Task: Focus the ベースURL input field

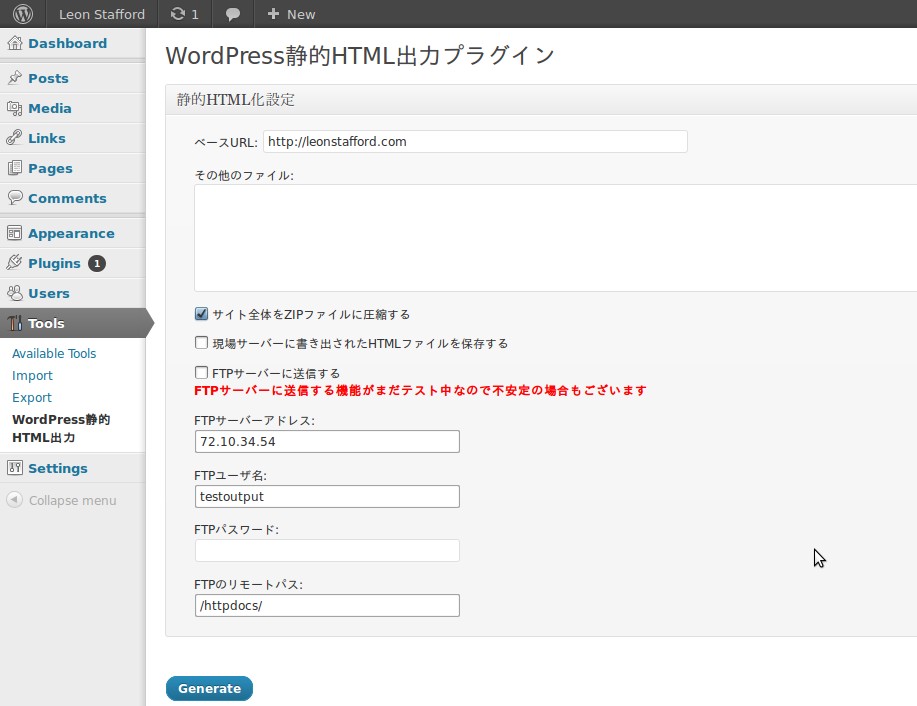Action: pos(475,142)
